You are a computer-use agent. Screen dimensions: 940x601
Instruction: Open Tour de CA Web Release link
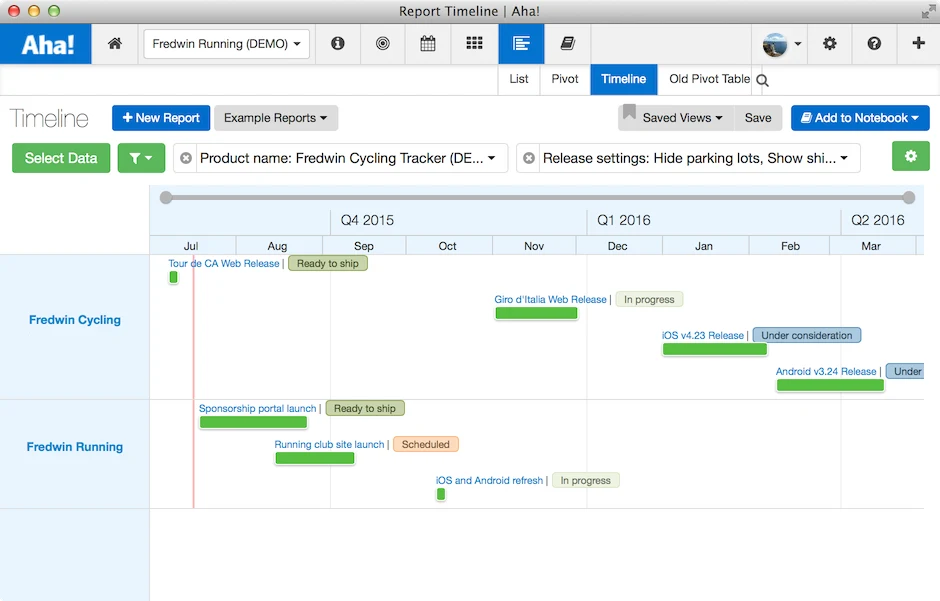(224, 264)
